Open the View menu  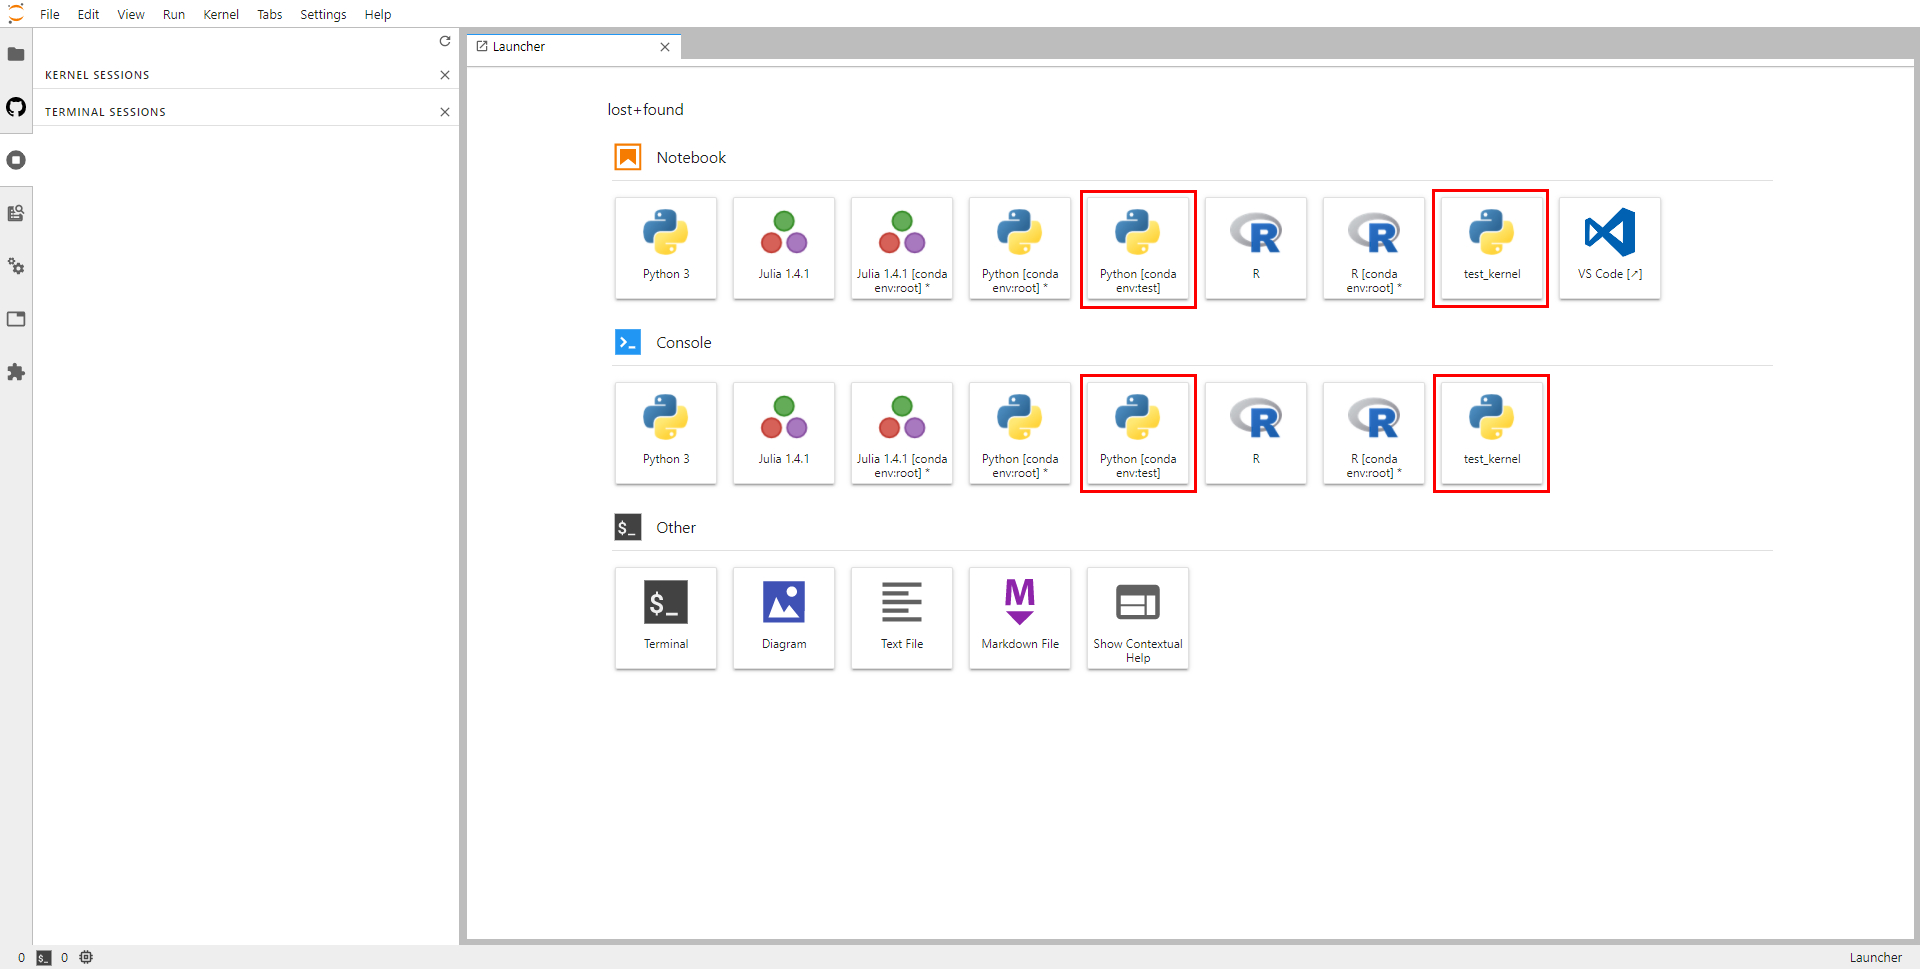click(x=131, y=14)
